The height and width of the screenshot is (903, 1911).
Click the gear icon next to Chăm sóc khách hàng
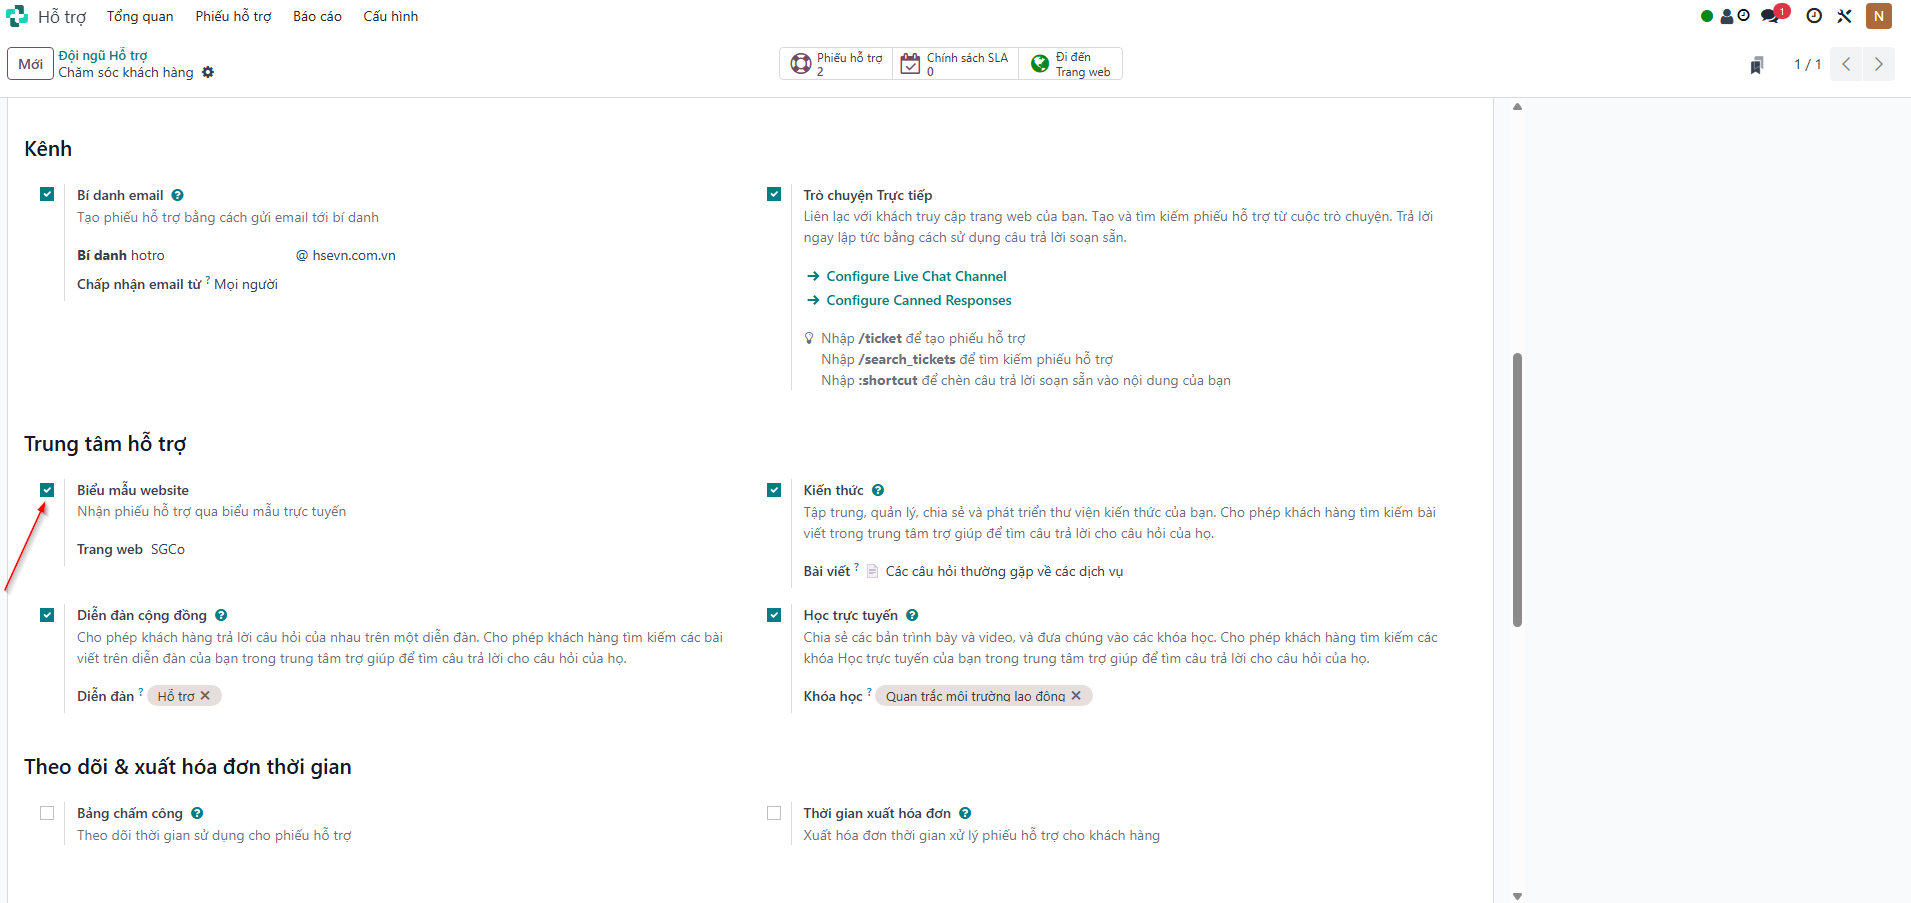click(x=208, y=72)
